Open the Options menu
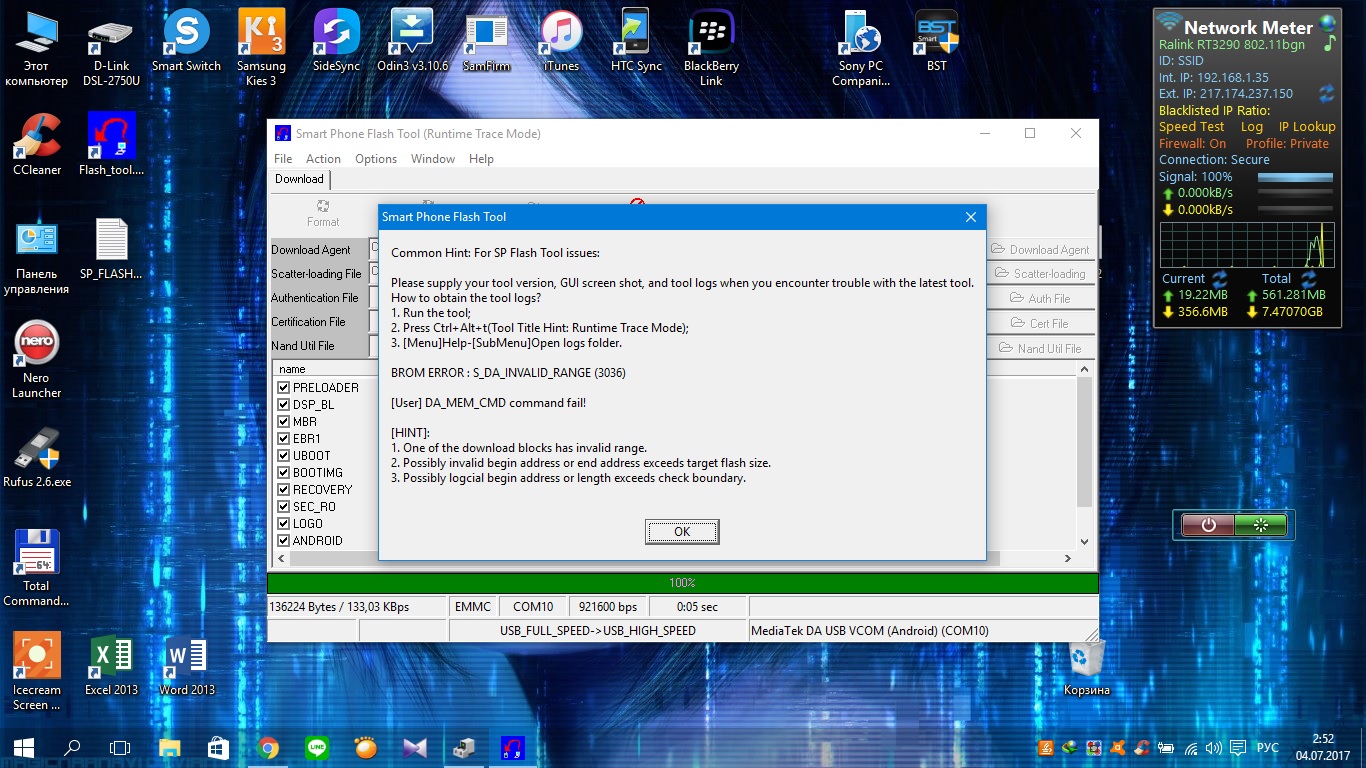The width and height of the screenshot is (1366, 768). 376,159
